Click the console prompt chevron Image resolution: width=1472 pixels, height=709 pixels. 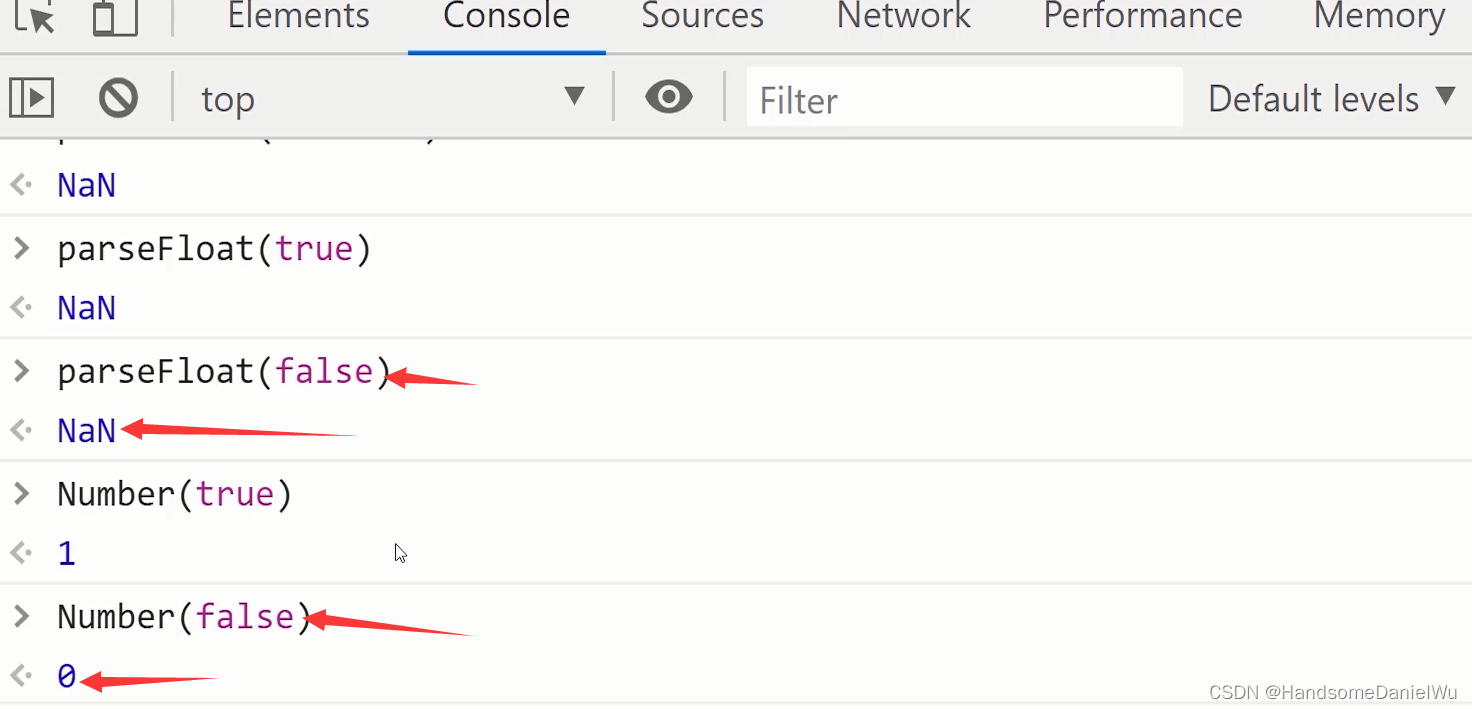pyautogui.click(x=20, y=248)
